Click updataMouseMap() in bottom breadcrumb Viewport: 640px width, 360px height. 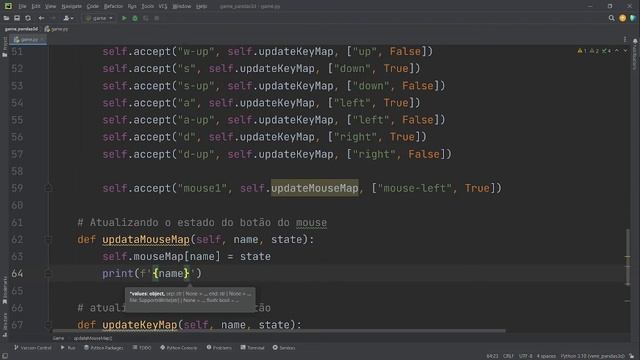(x=93, y=338)
